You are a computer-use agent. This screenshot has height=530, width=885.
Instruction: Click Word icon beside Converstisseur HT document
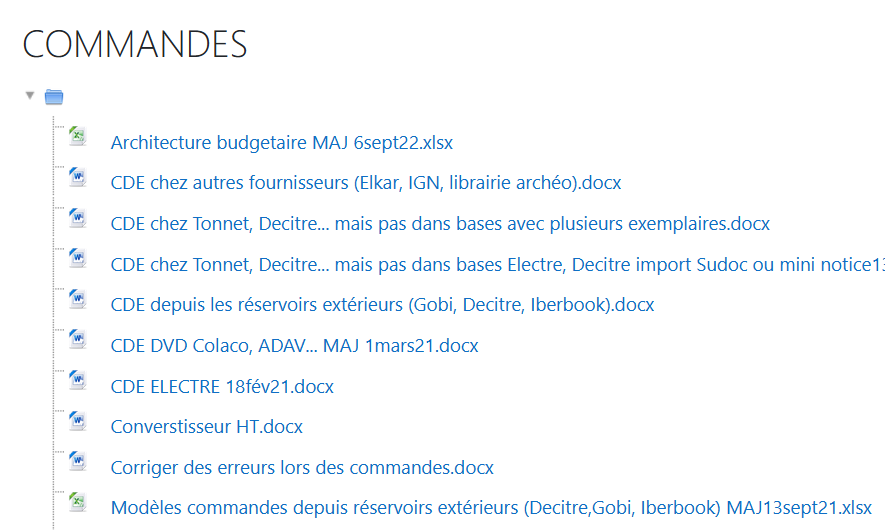(x=78, y=421)
